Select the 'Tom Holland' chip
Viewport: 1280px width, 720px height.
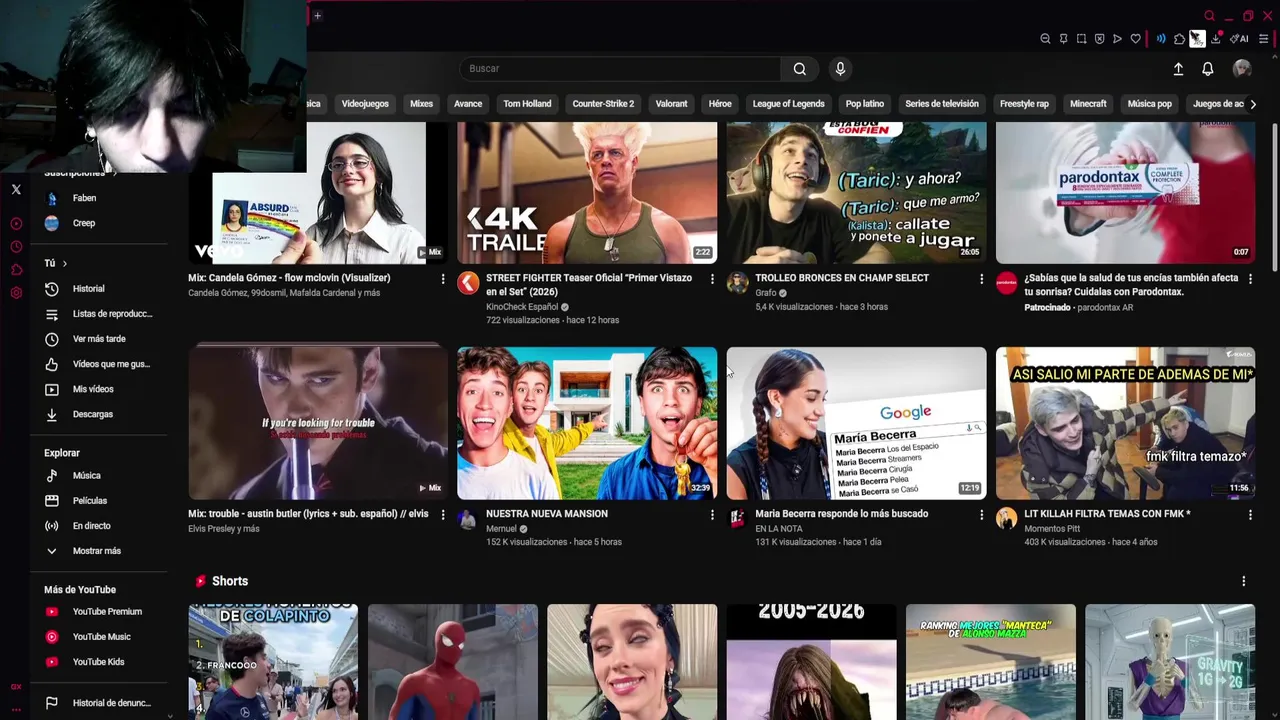[x=527, y=104]
